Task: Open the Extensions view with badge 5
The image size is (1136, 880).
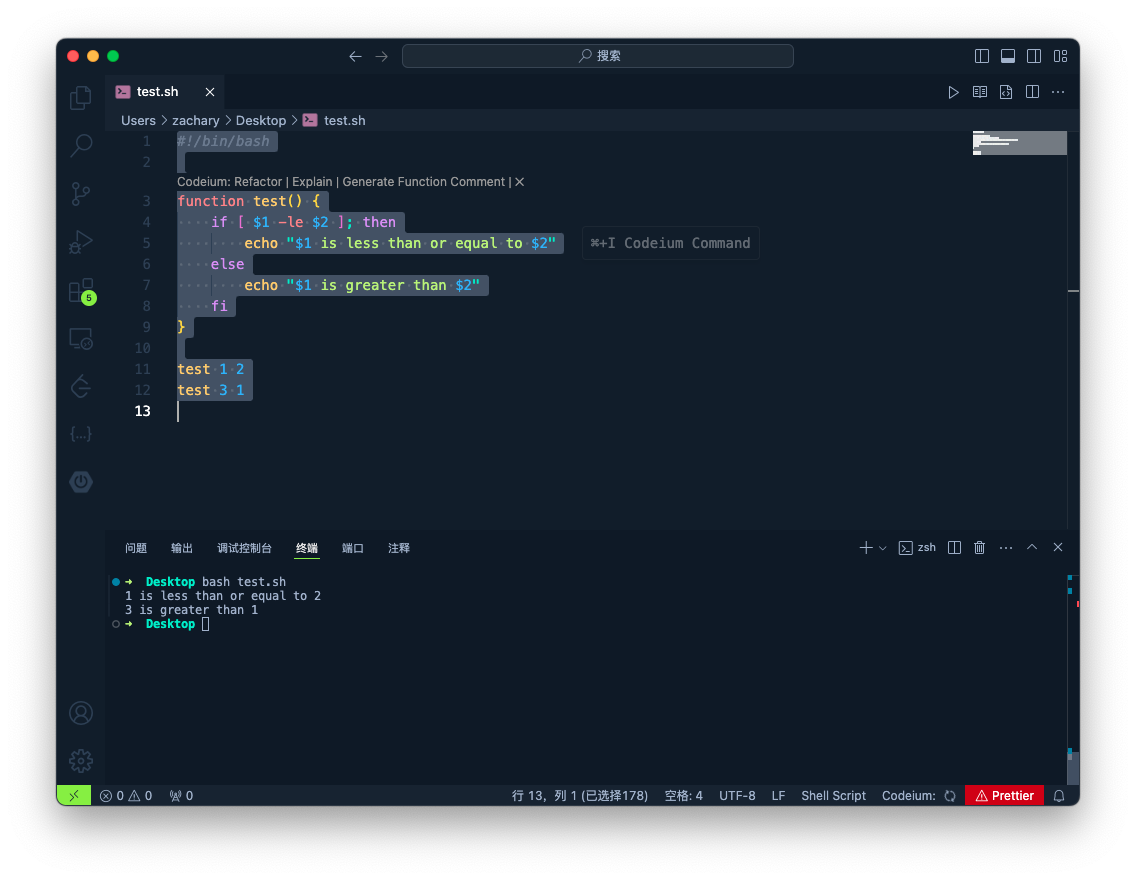Action: click(x=81, y=290)
